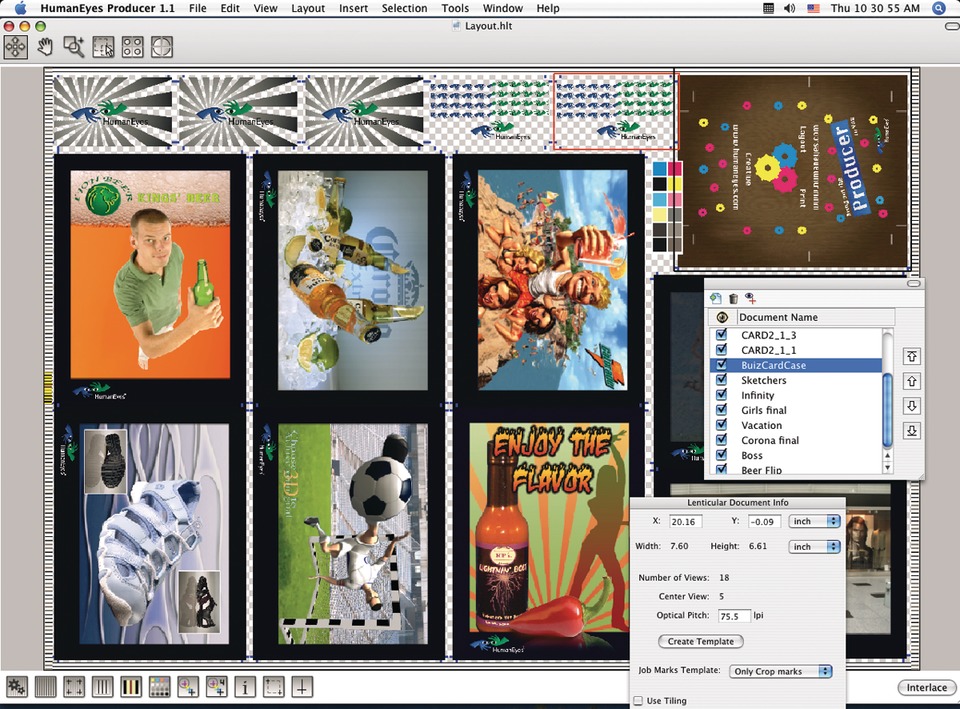Image resolution: width=960 pixels, height=709 pixels.
Task: Click the eye visibility column header
Action: pyautogui.click(x=722, y=317)
